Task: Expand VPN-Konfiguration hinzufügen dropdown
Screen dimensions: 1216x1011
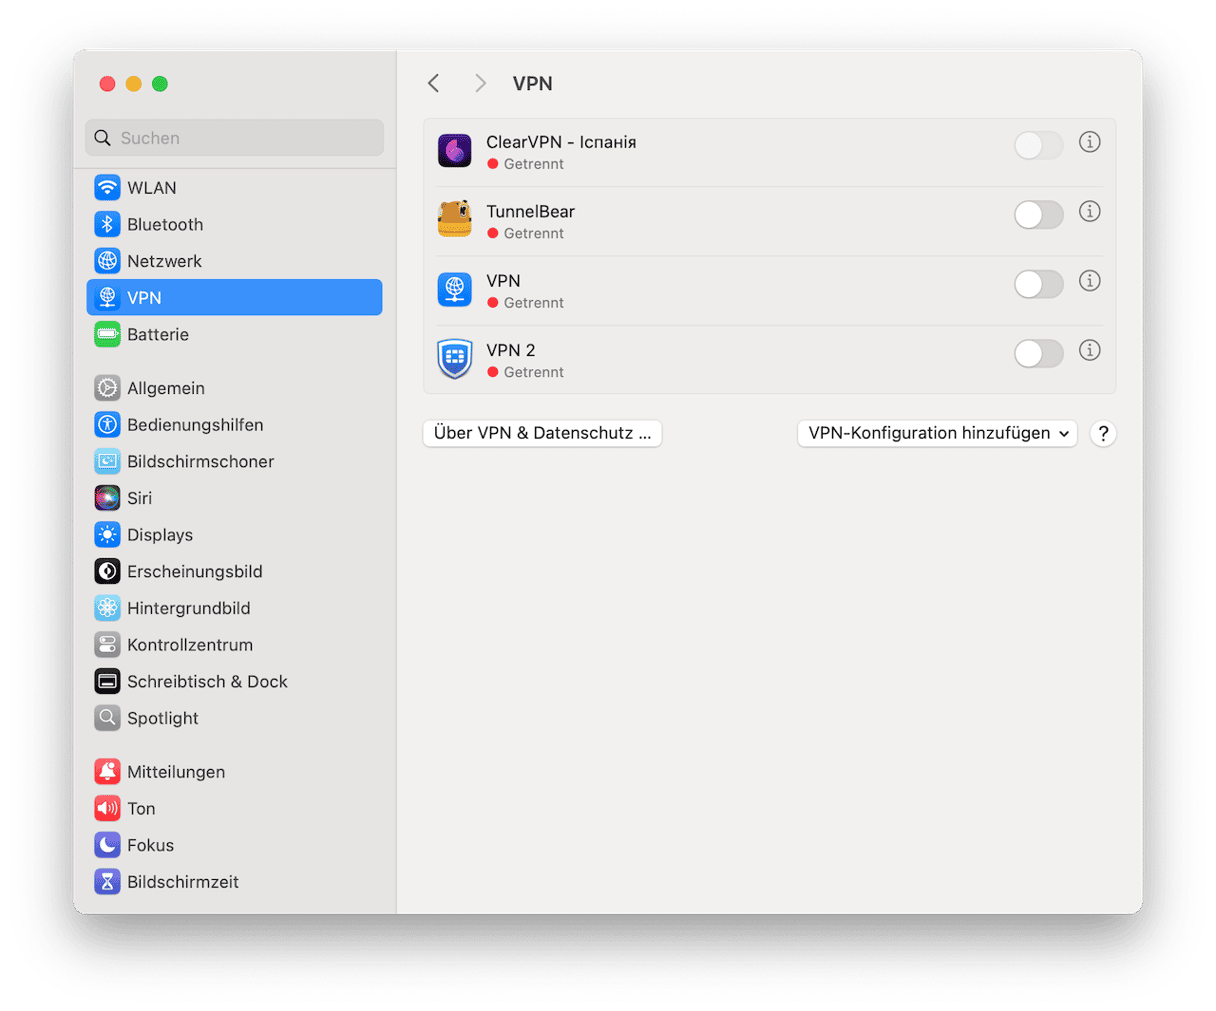Action: pyautogui.click(x=936, y=434)
